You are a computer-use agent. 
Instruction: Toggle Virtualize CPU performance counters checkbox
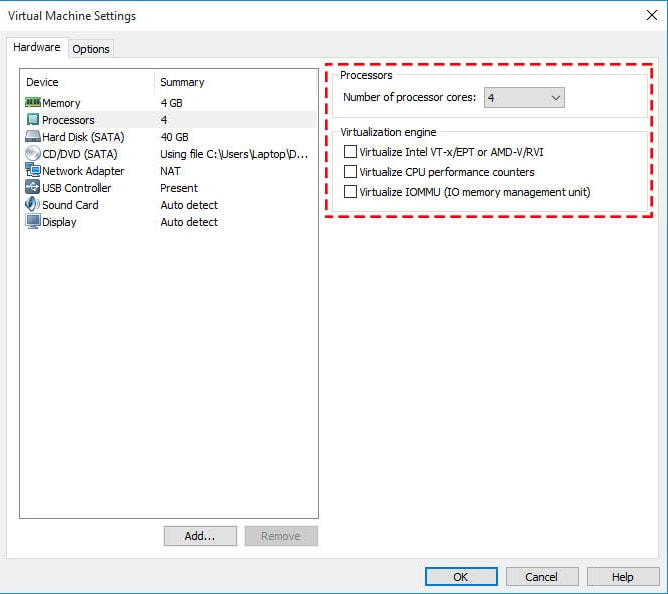coord(350,172)
